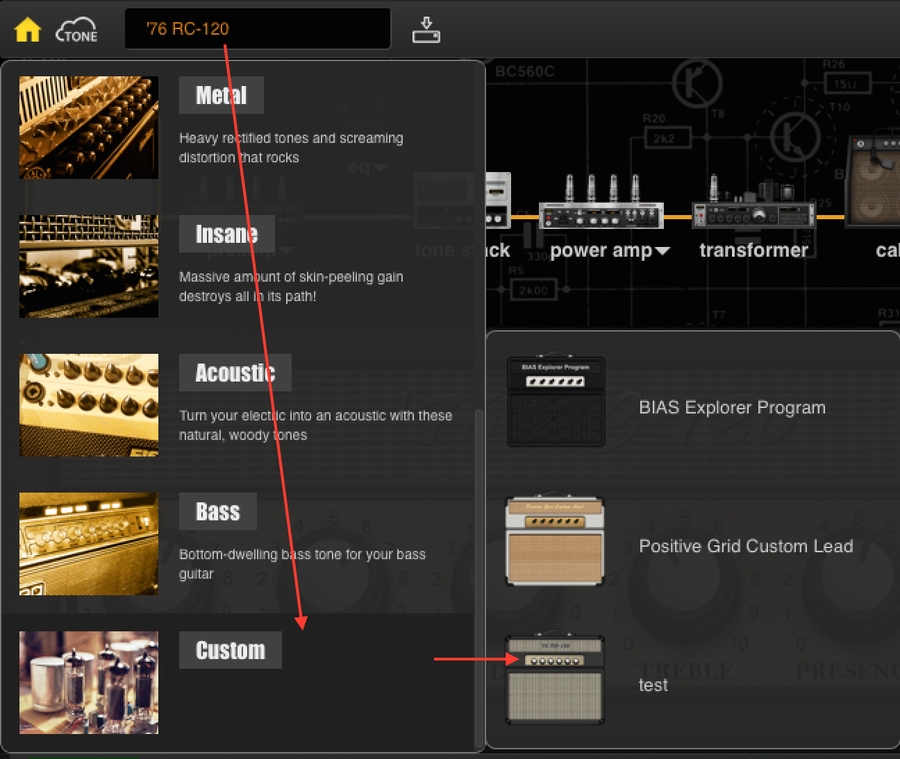Click the Home icon

tap(28, 29)
